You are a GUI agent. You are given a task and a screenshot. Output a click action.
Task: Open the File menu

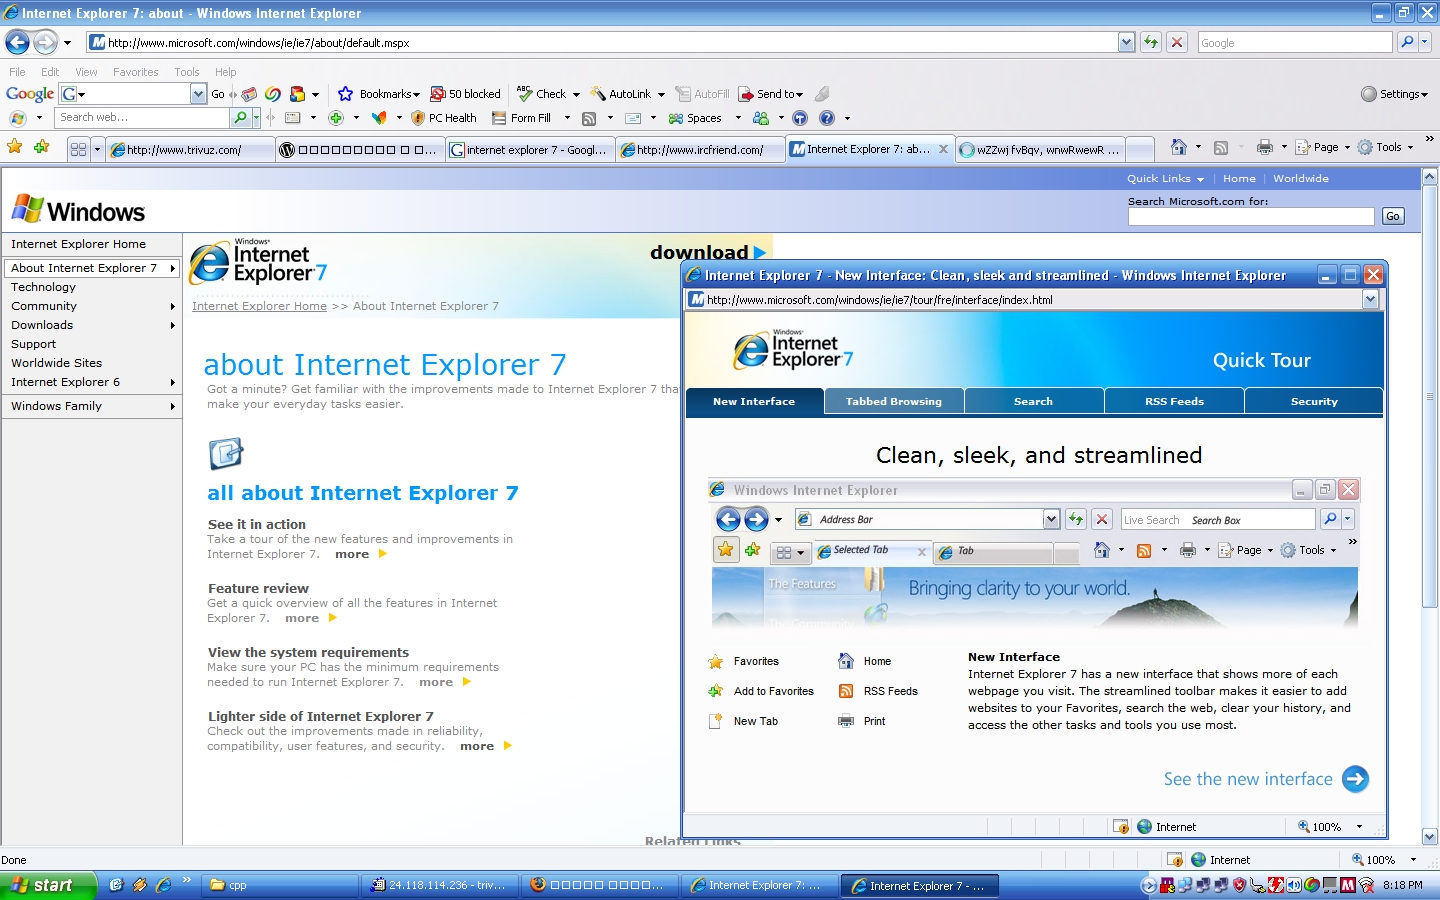17,72
